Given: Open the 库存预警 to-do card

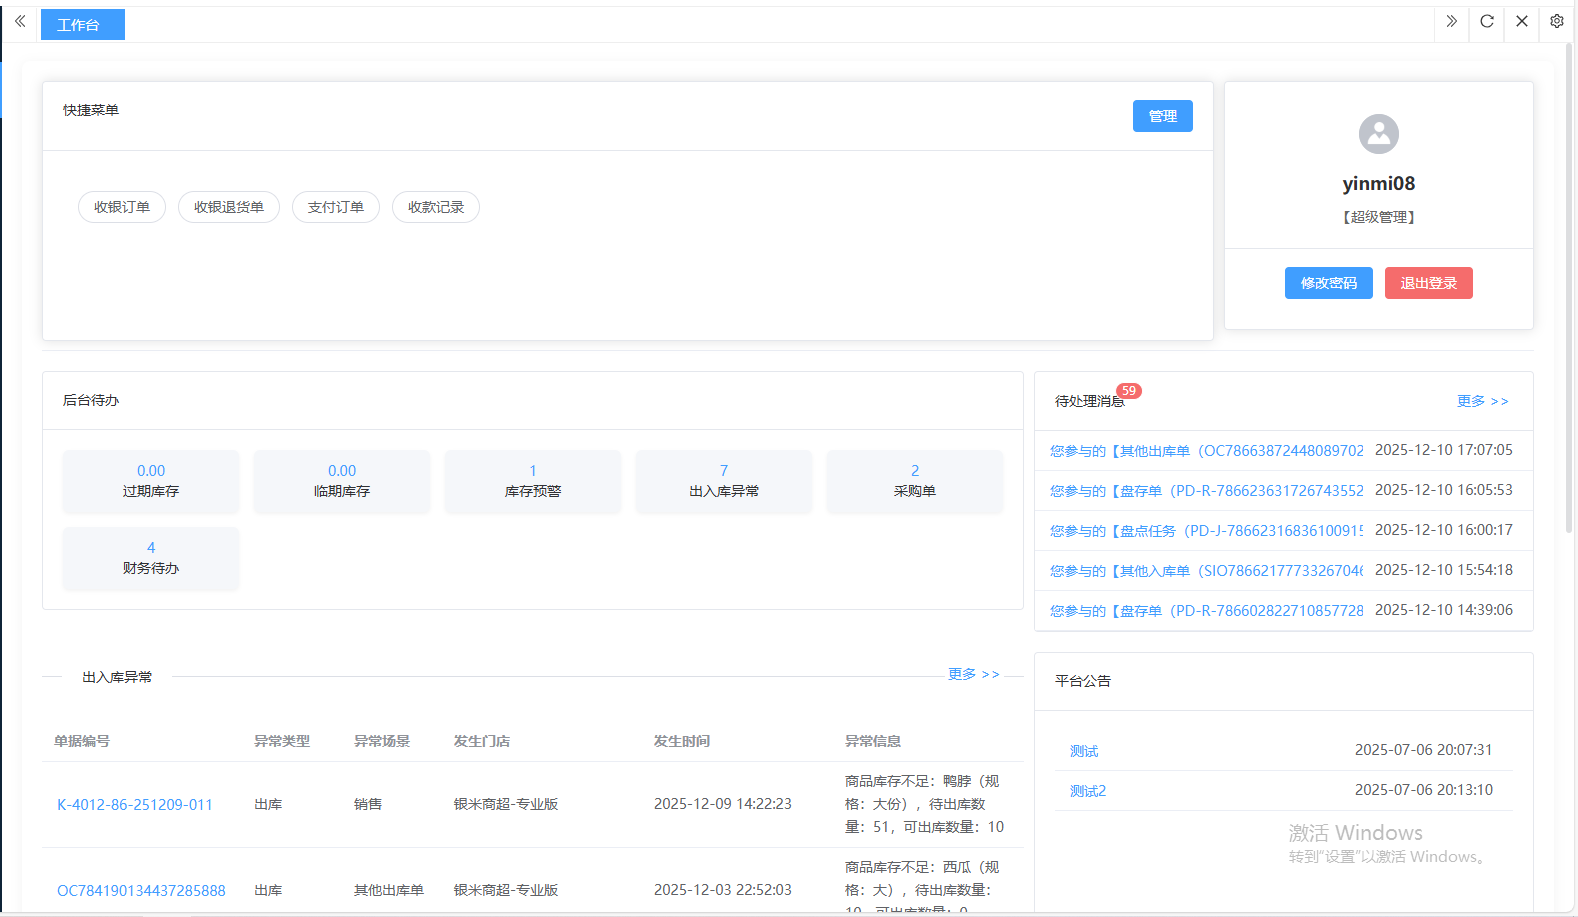Looking at the screenshot, I should [x=533, y=481].
